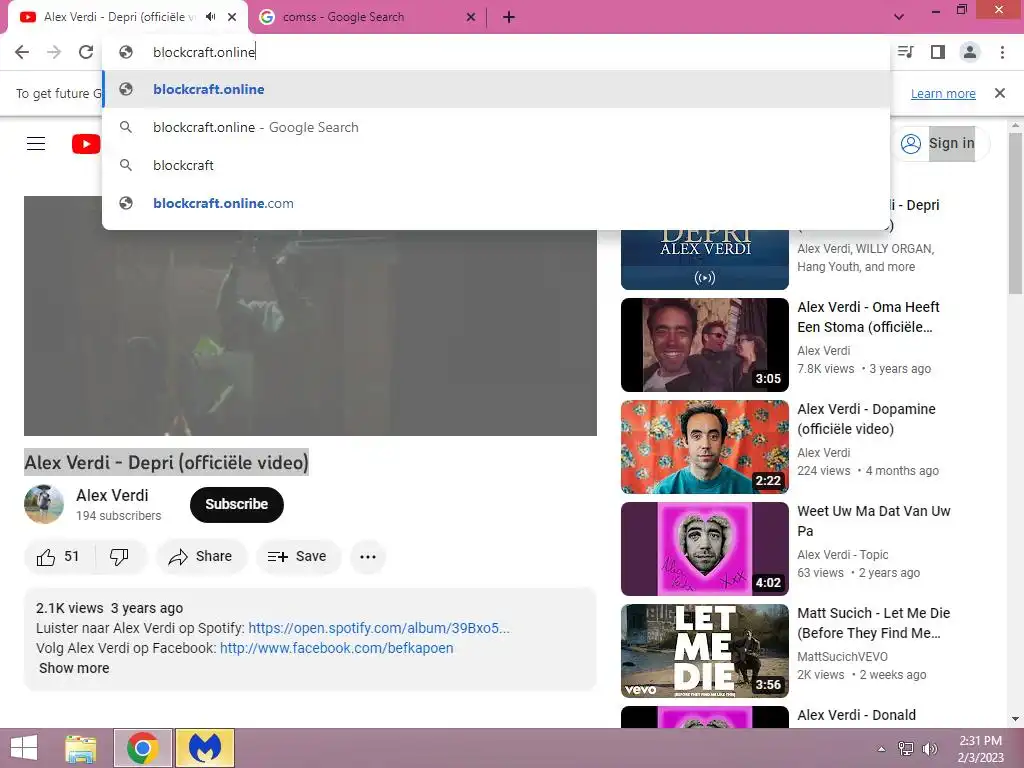
Task: Open the three-dot more actions button
Action: (x=368, y=556)
